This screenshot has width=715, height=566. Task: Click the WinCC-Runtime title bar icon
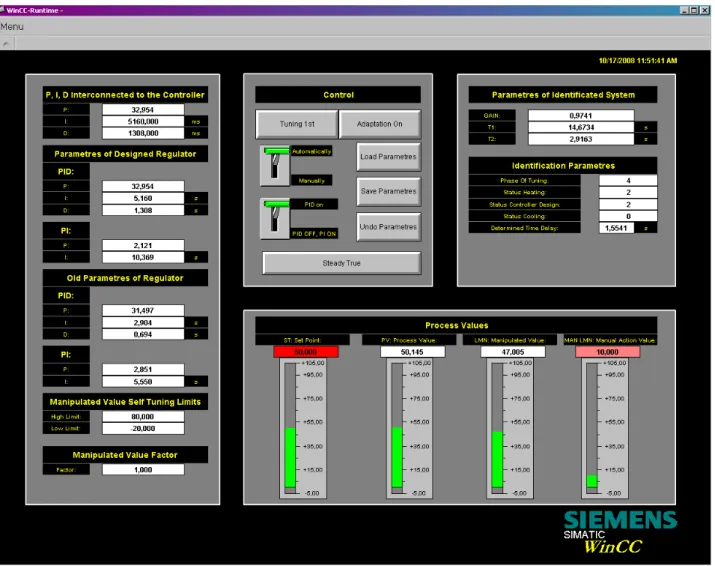(x=2, y=10)
